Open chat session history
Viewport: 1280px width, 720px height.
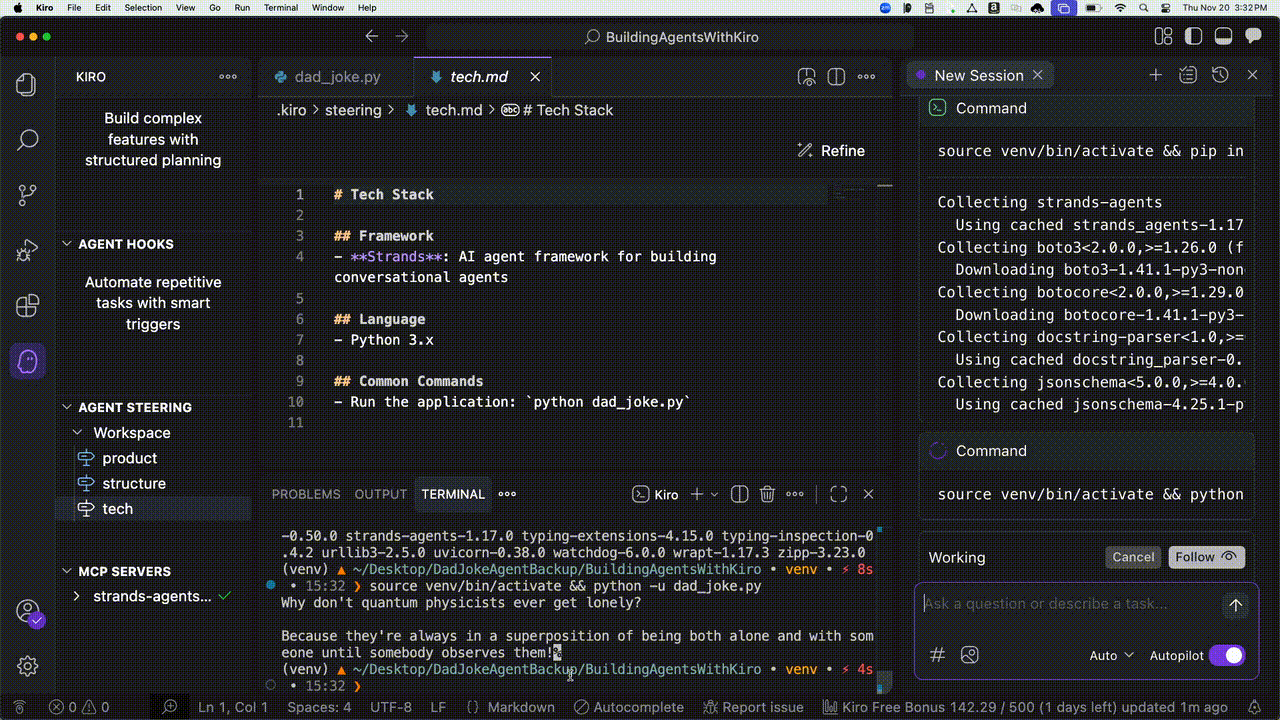point(1219,75)
